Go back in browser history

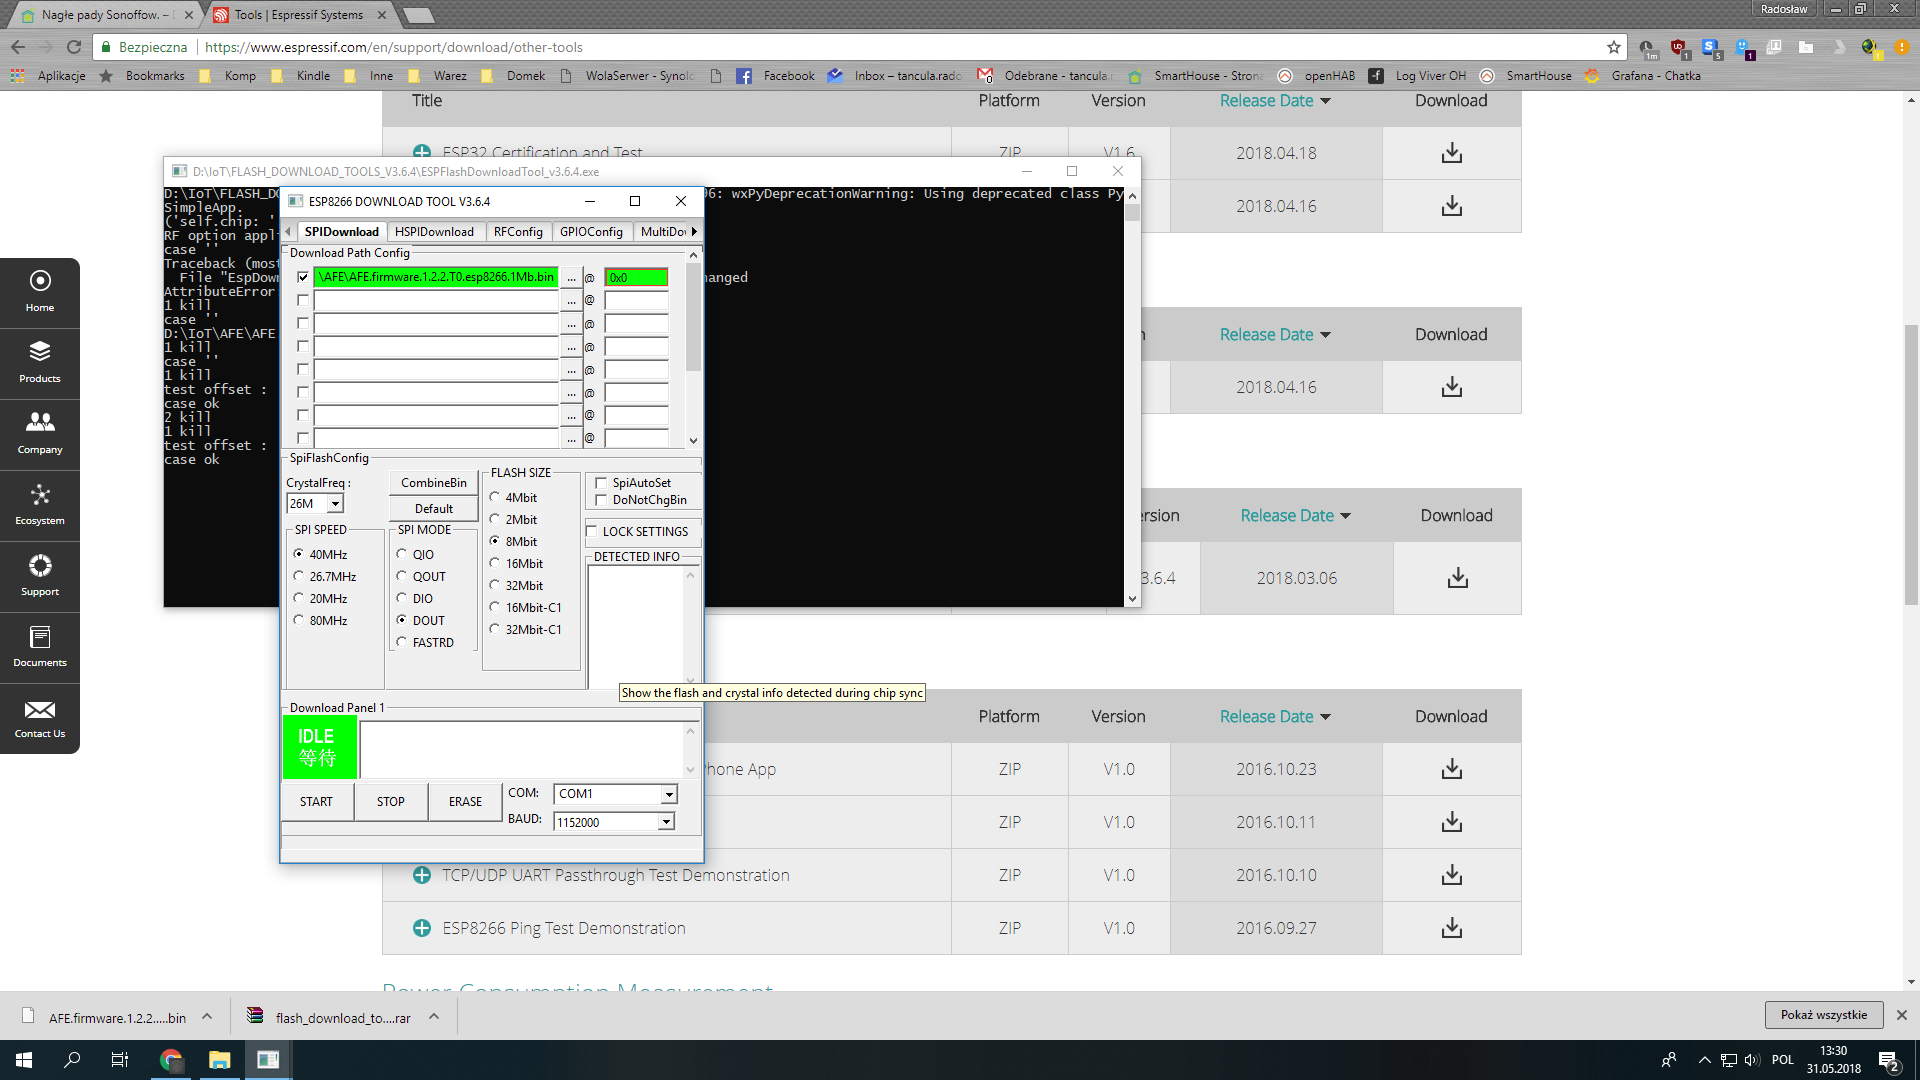(18, 47)
